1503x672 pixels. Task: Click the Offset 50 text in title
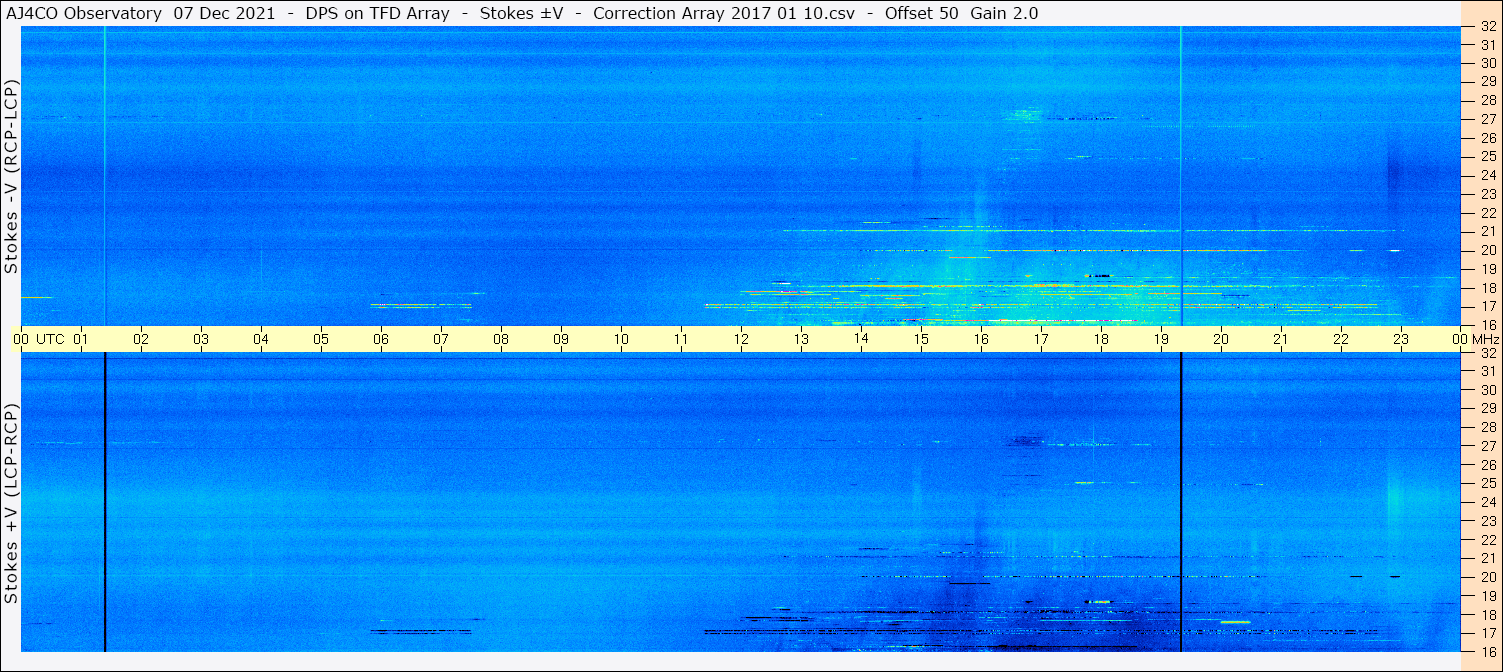click(x=922, y=13)
